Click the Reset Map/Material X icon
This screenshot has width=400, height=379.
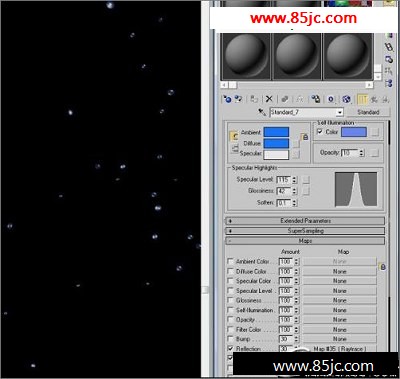(269, 99)
